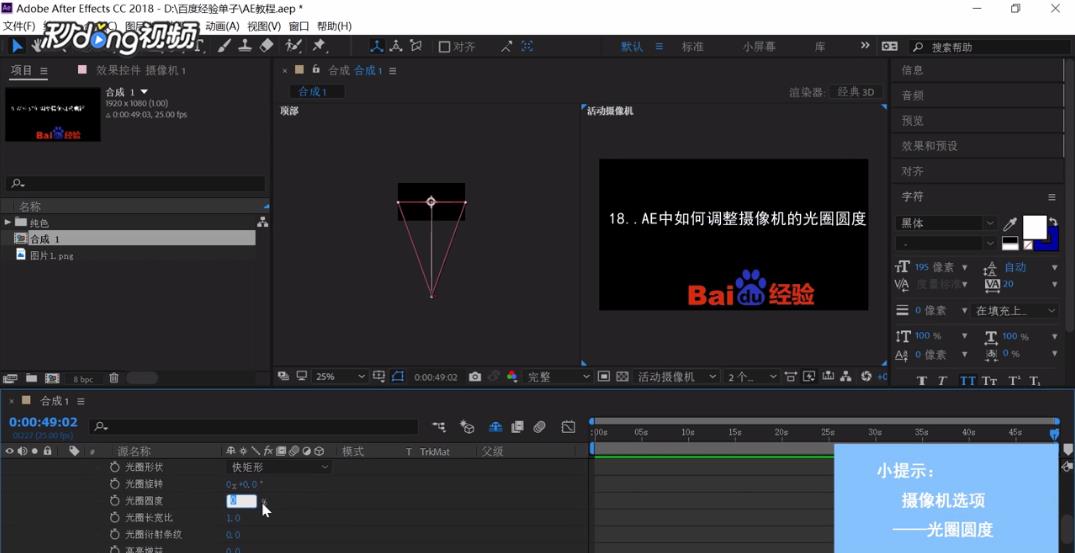Expand workspace overflow chevron
Screen dimensions: 1075x553
pyautogui.click(x=865, y=46)
